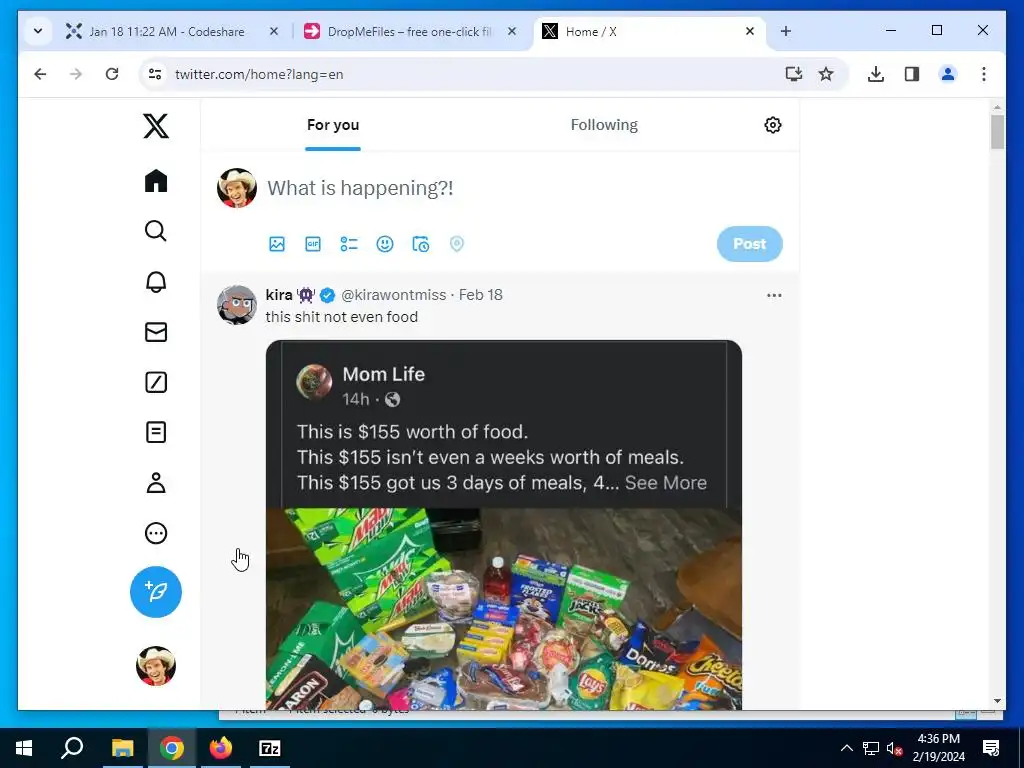Viewport: 1024px width, 768px height.
Task: Open the tab search dropdown
Action: tap(38, 31)
